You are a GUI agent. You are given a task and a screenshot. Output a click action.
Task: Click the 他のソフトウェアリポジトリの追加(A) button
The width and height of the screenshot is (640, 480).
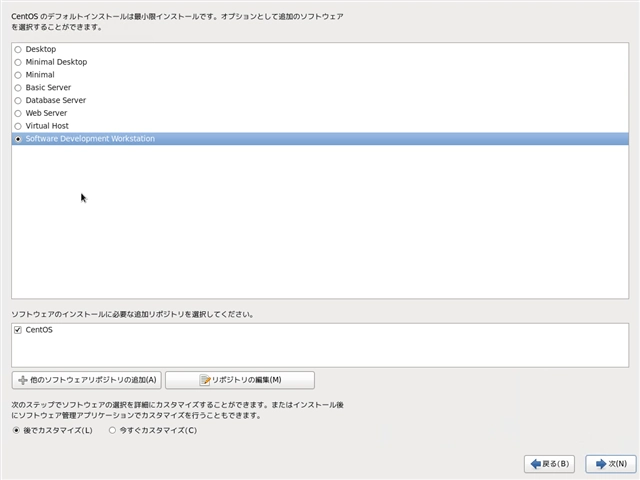pos(87,380)
